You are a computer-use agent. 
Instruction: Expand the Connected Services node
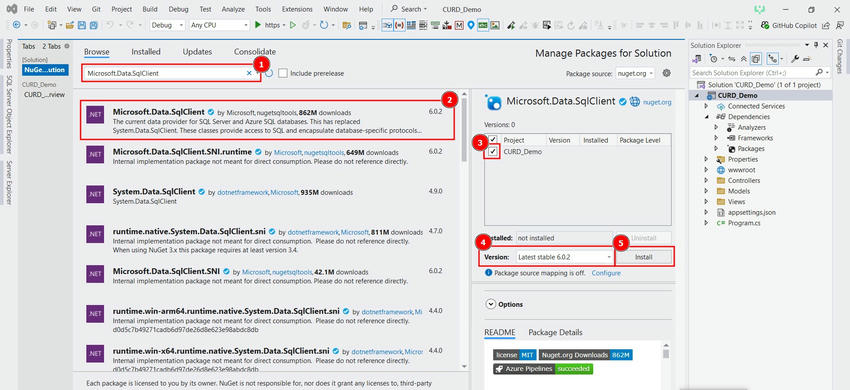(x=706, y=106)
